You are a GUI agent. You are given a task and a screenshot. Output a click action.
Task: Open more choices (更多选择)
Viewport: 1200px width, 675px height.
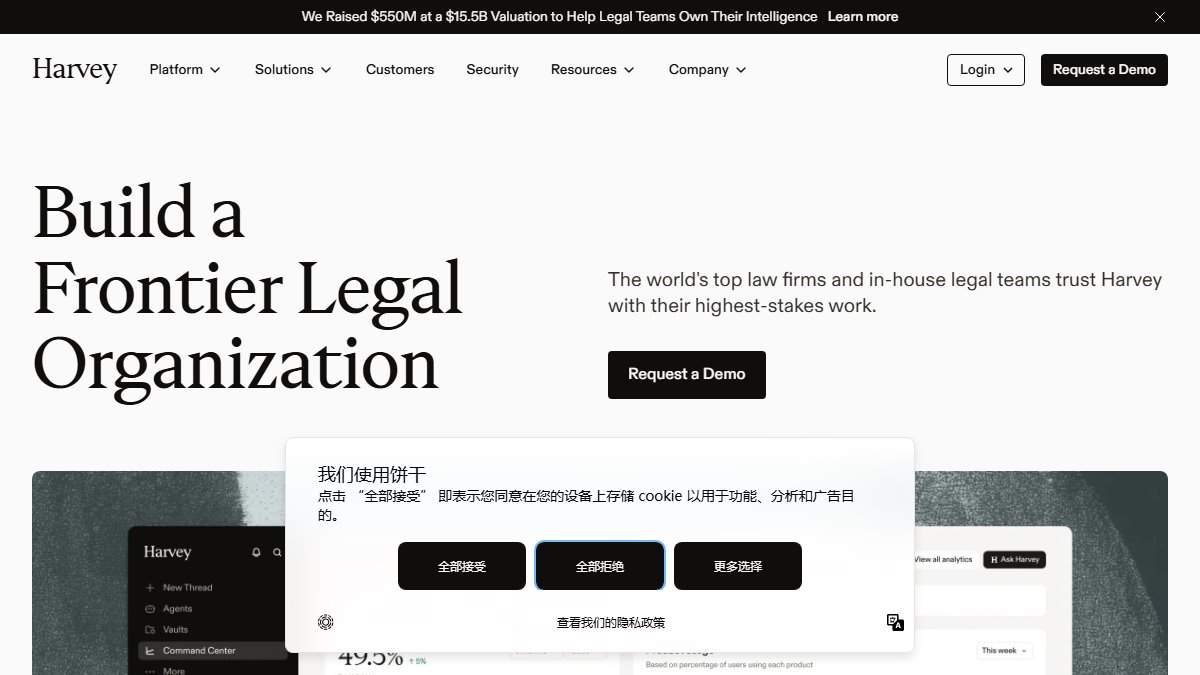pos(738,566)
